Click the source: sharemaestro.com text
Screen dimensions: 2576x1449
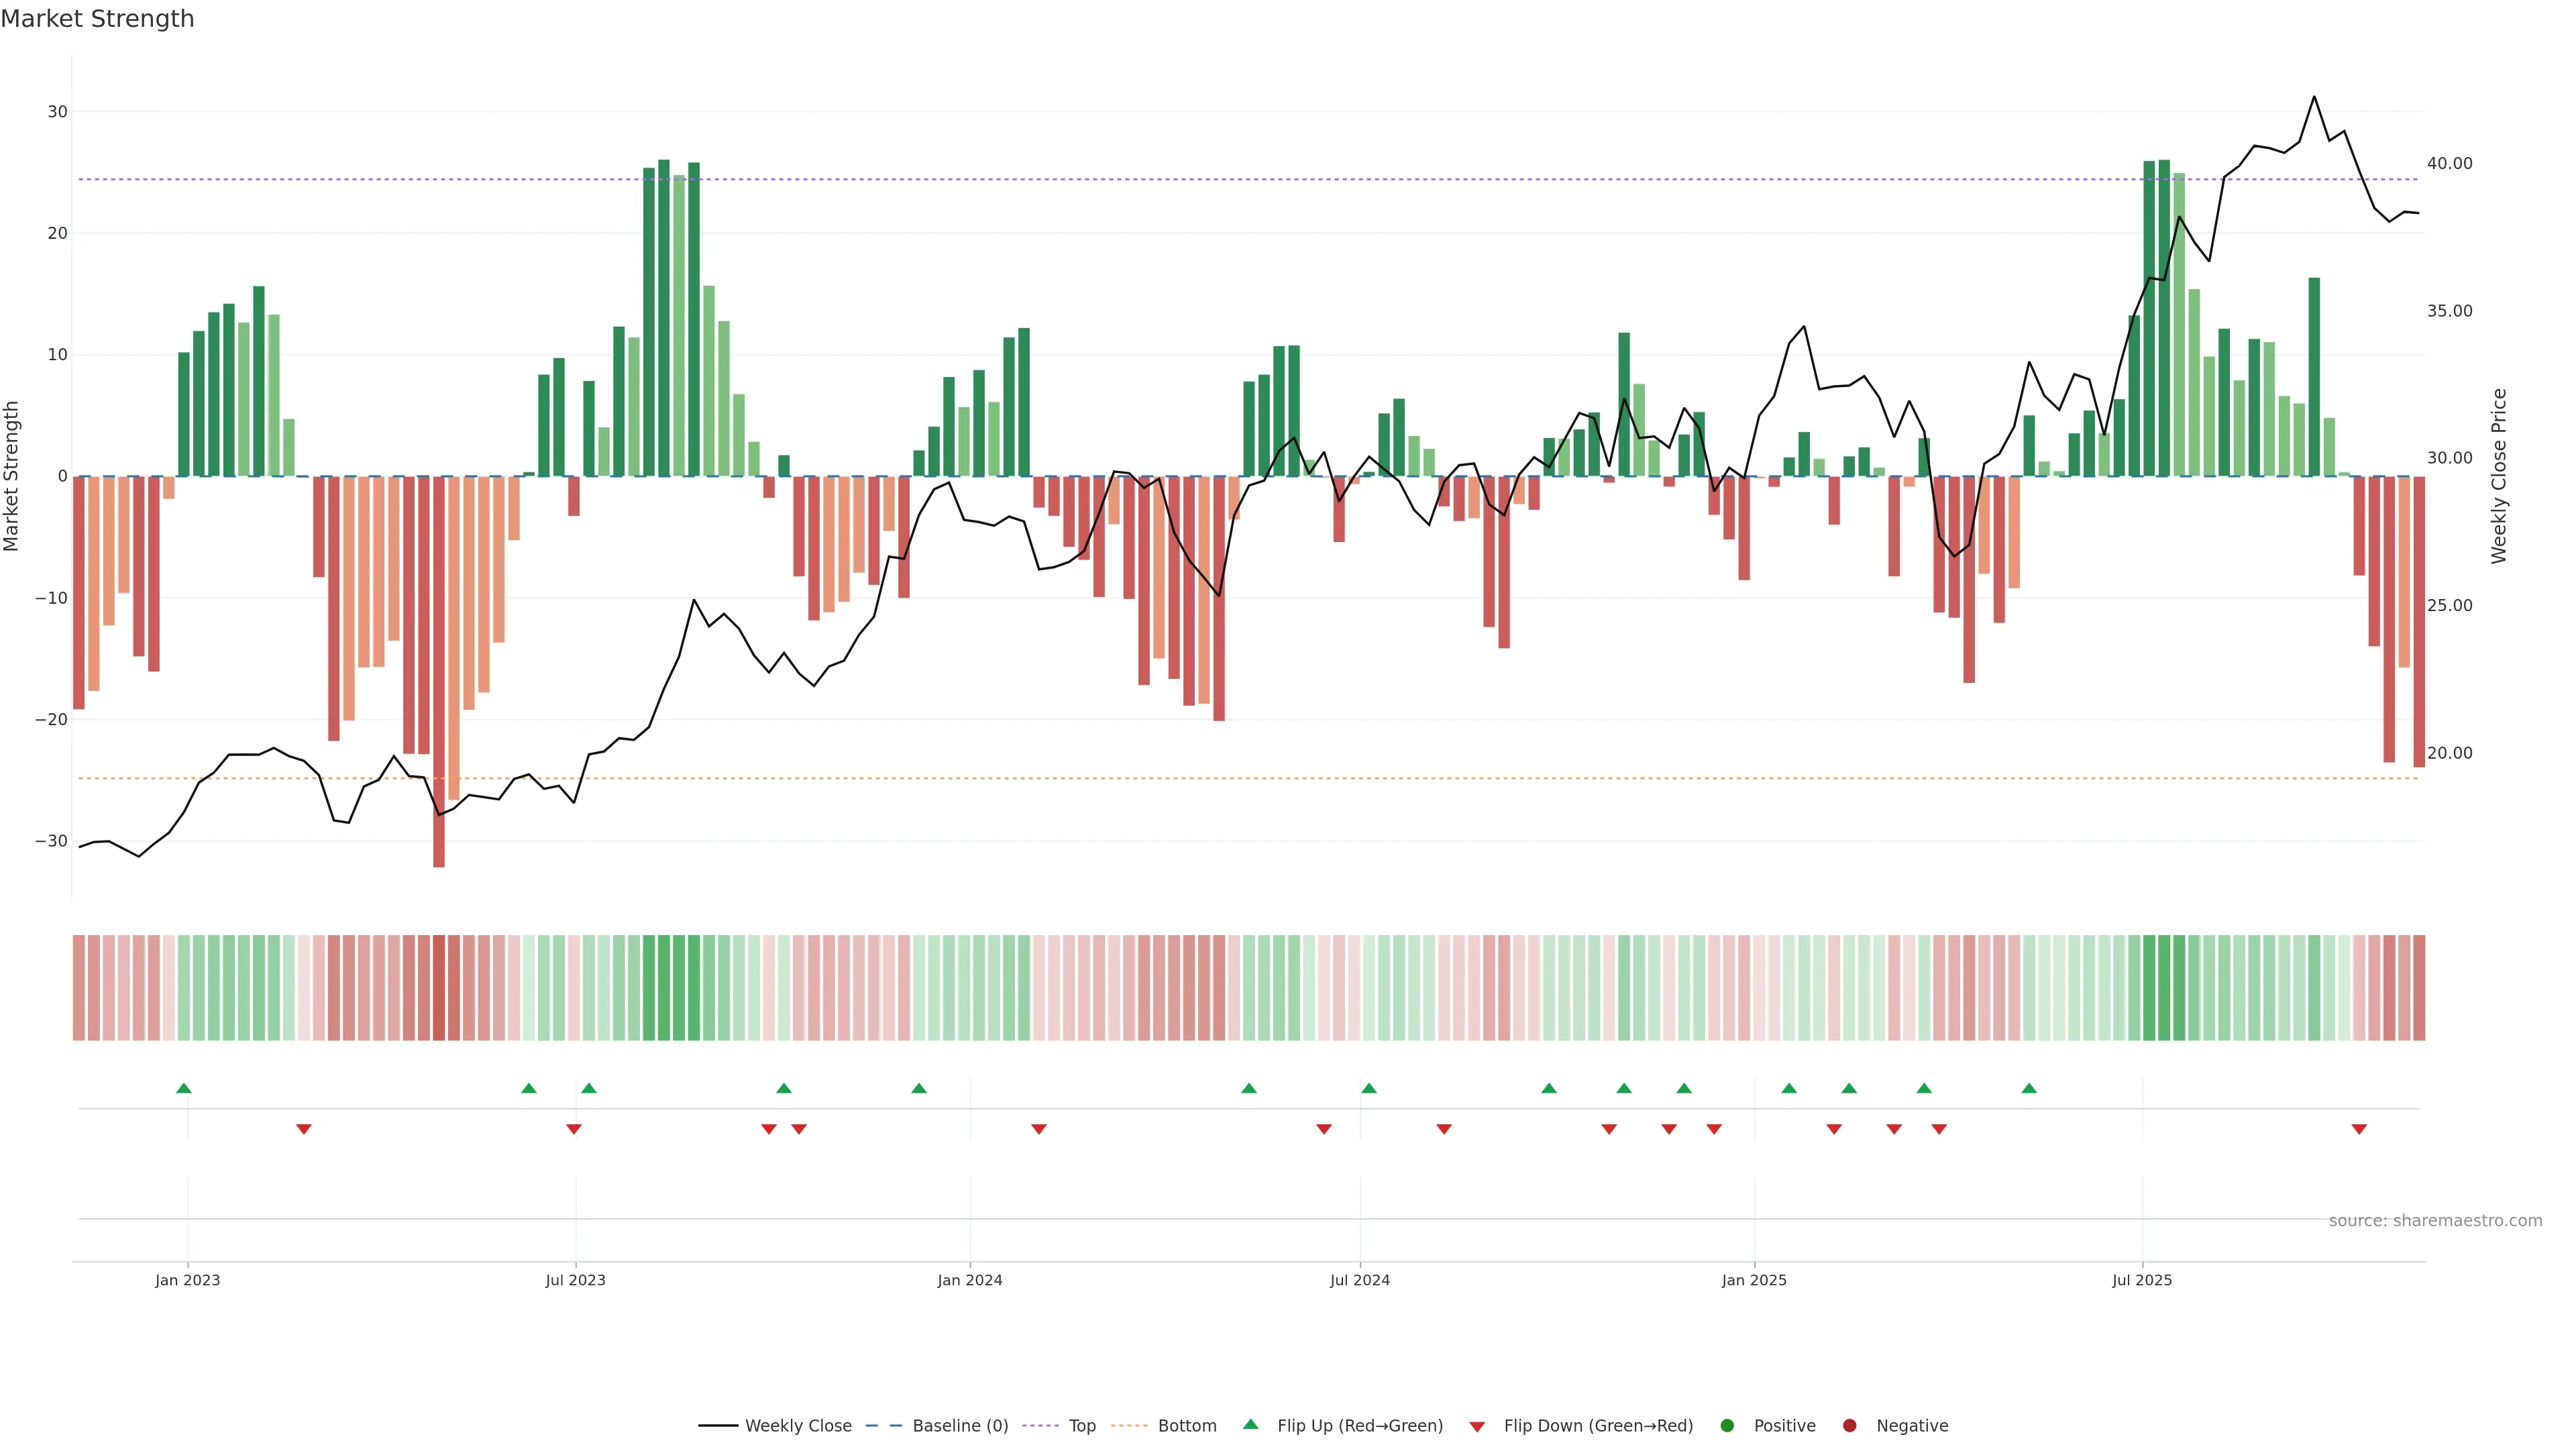click(2435, 1220)
